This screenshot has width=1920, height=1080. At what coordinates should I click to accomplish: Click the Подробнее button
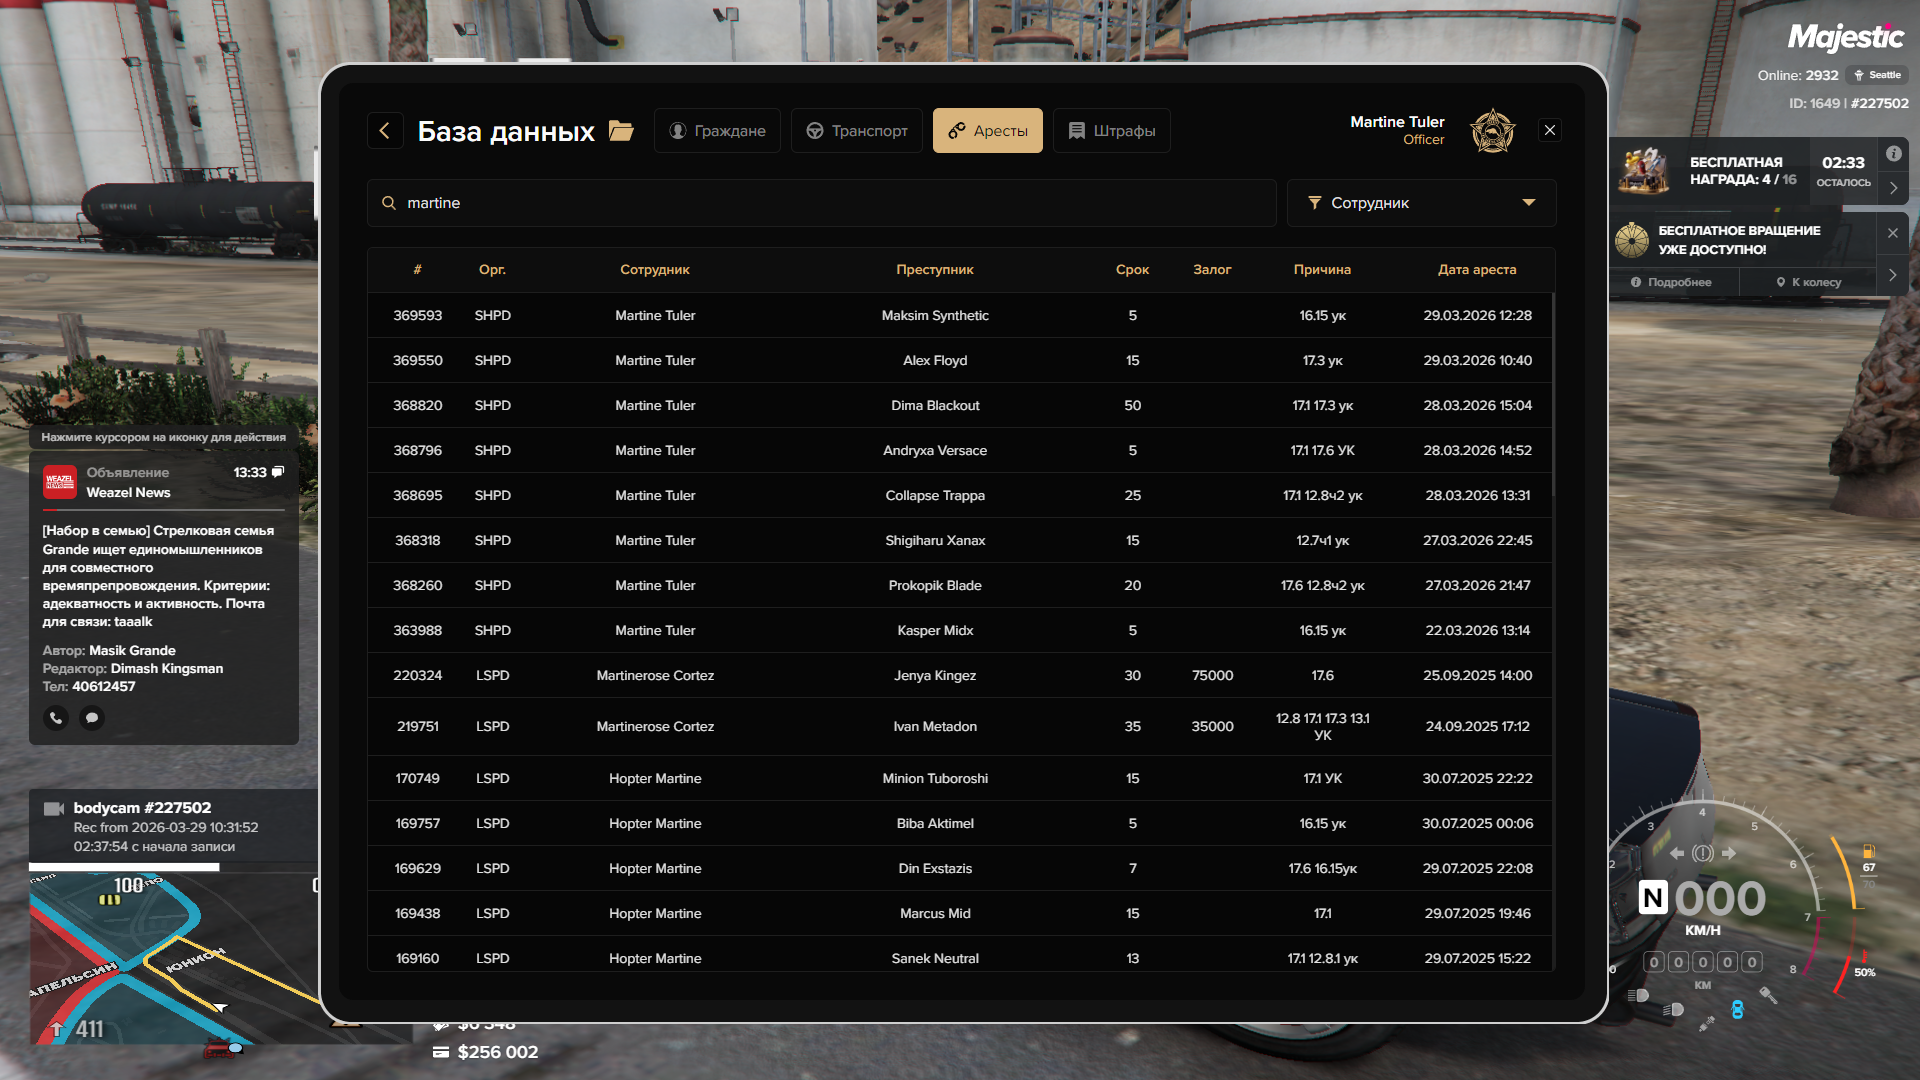point(1671,282)
